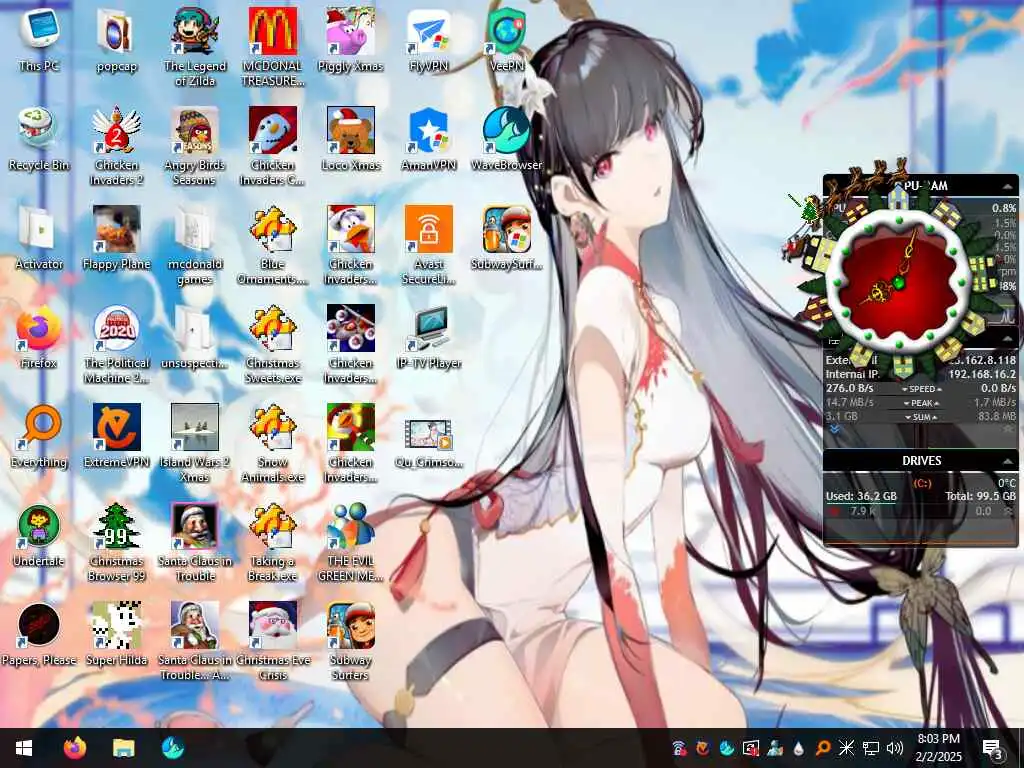The image size is (1024, 768).
Task: Select the popcap folder icon
Action: (x=116, y=40)
